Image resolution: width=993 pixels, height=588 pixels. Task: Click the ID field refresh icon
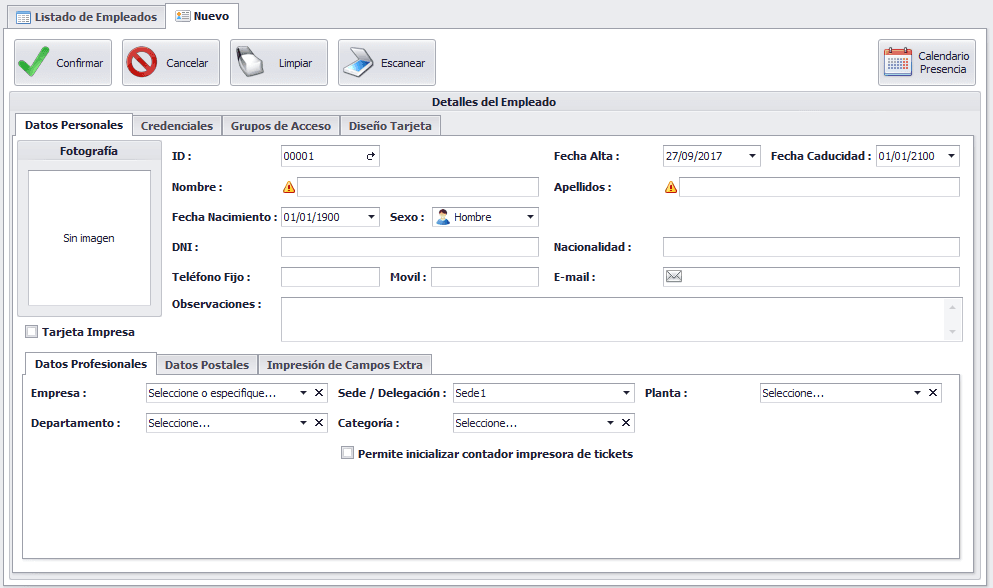point(371,156)
